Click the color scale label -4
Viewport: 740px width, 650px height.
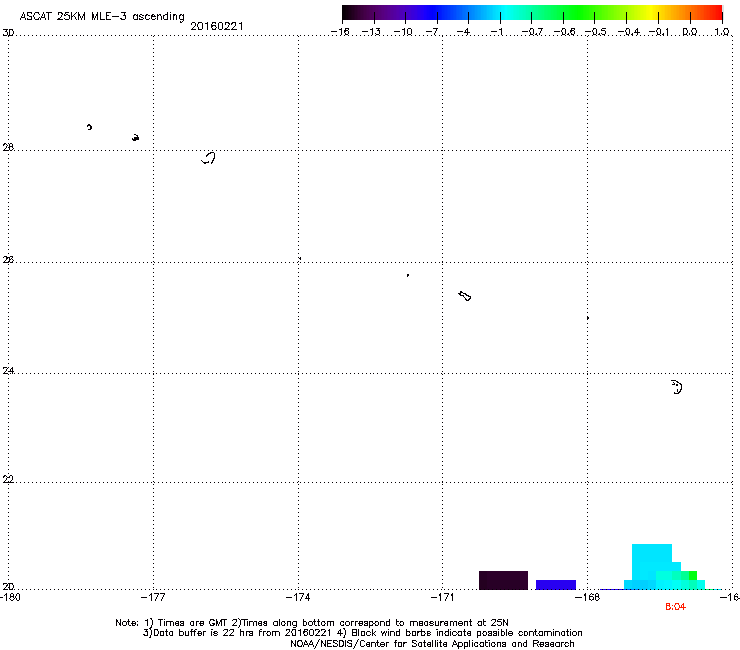pyautogui.click(x=463, y=32)
